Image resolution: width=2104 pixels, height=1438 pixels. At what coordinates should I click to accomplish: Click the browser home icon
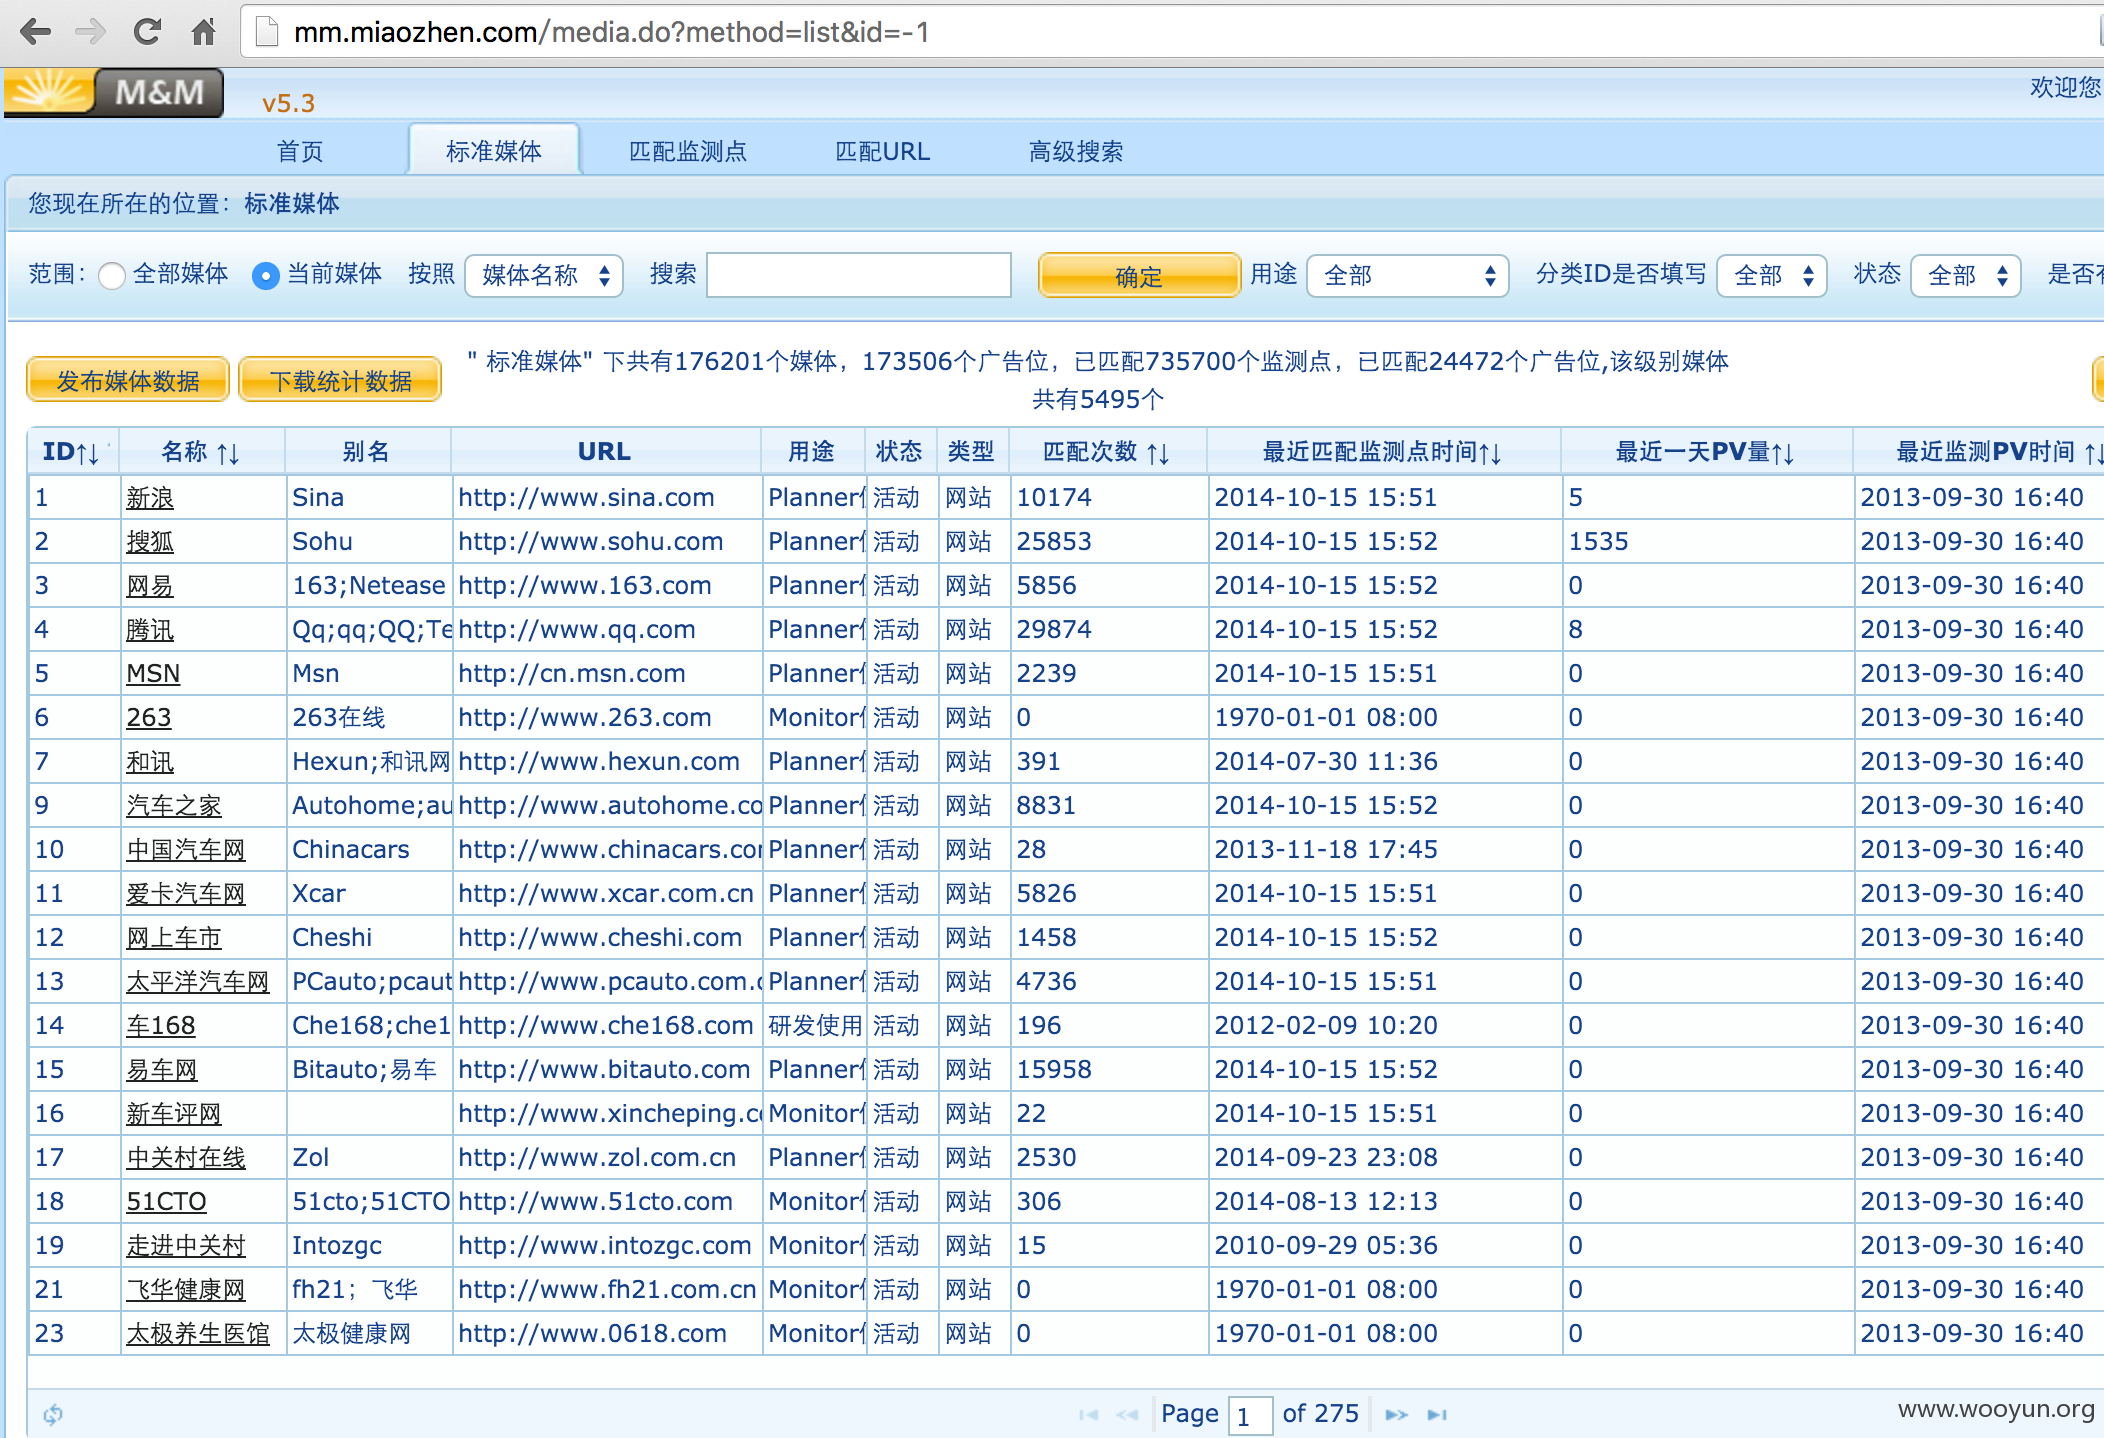pos(203,32)
